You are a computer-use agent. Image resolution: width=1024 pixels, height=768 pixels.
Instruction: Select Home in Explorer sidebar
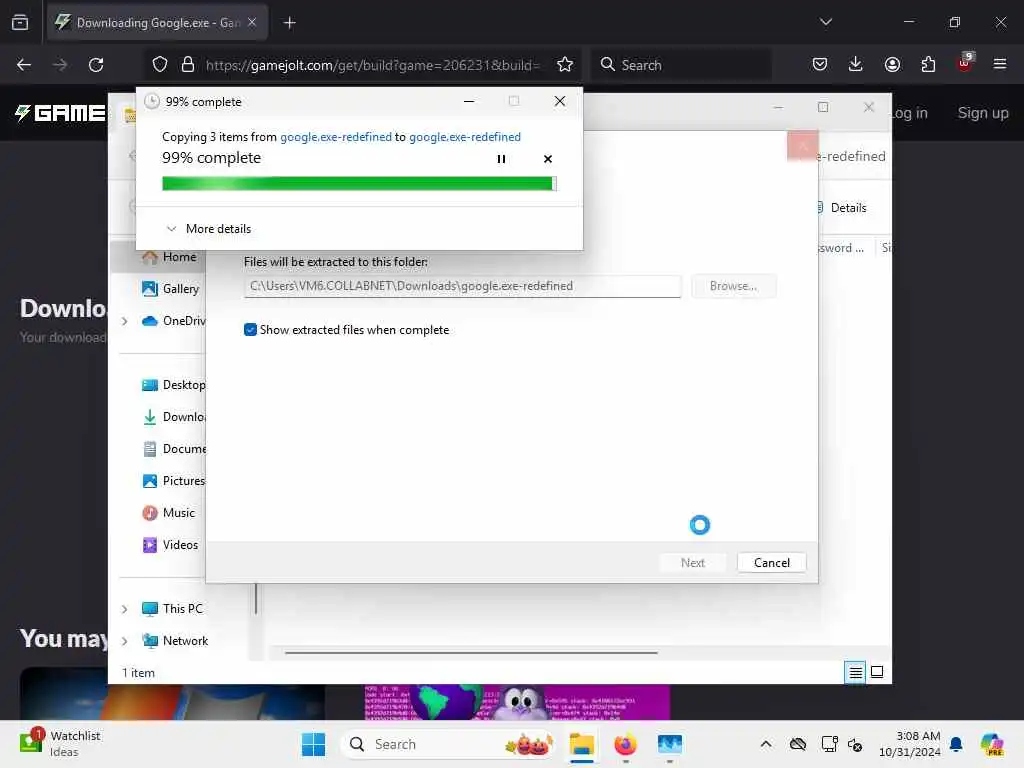169,257
